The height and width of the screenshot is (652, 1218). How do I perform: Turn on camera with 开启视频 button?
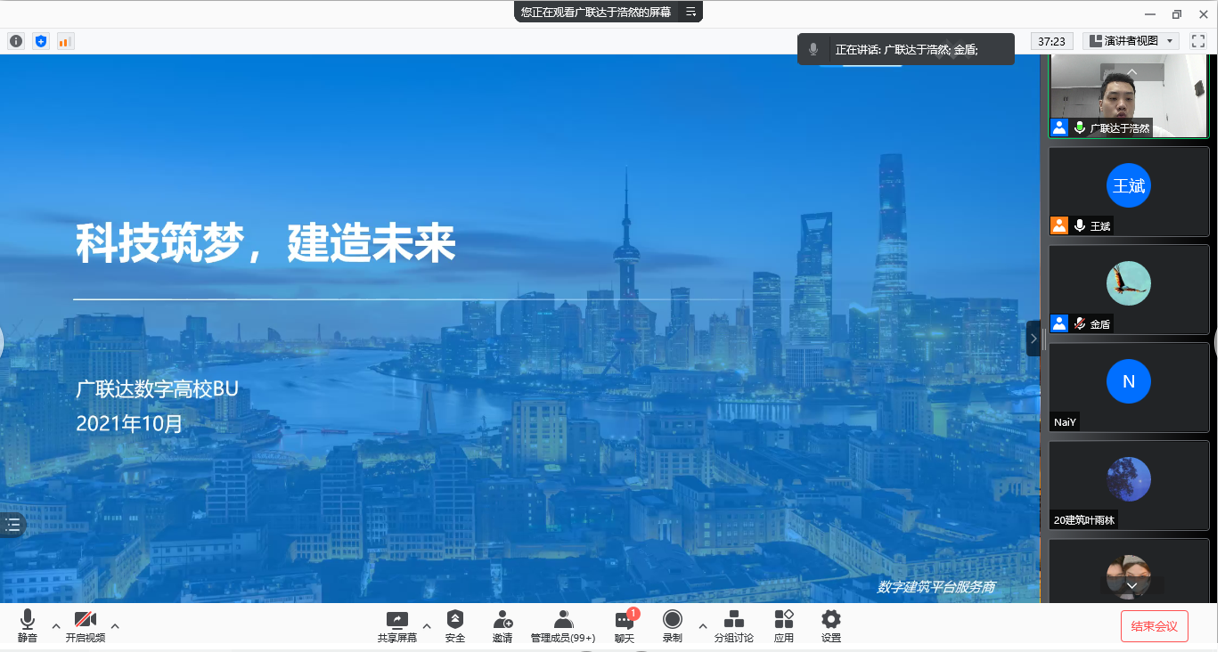tap(85, 626)
